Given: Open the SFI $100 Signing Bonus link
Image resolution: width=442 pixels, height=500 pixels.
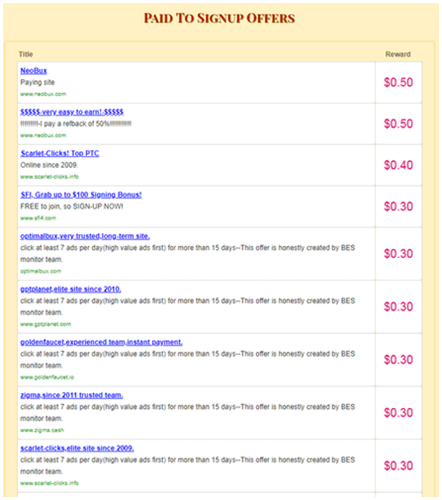Looking at the screenshot, I should [x=81, y=195].
